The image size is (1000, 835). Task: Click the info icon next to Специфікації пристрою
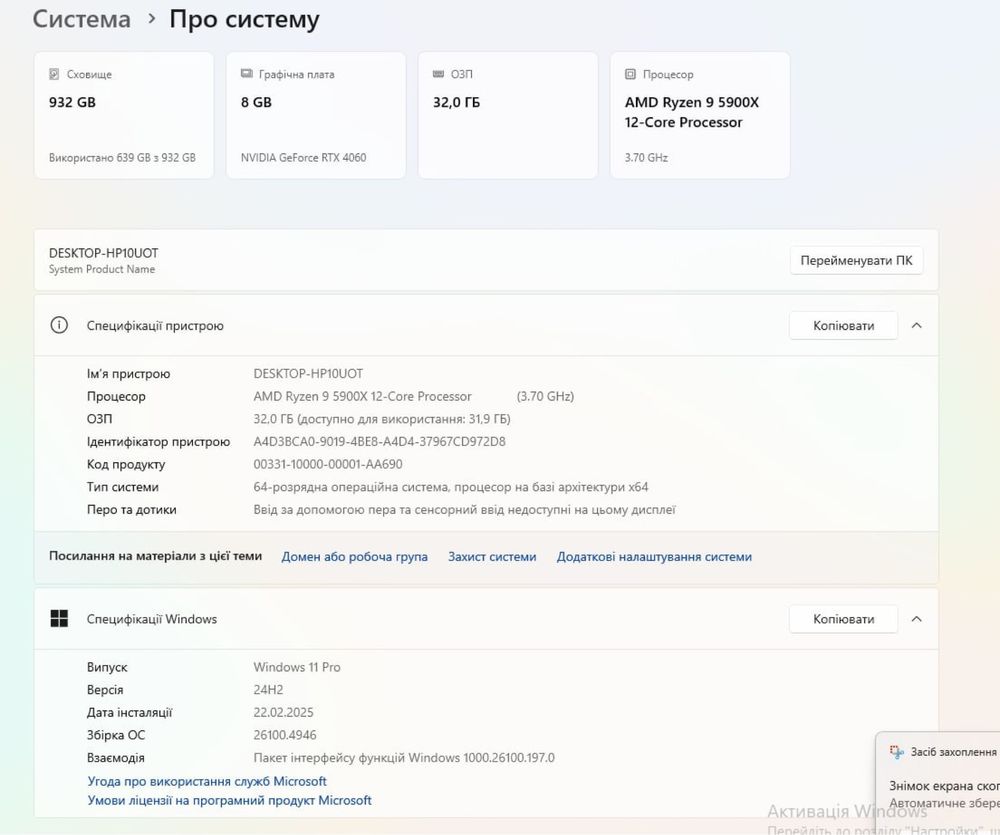(59, 325)
